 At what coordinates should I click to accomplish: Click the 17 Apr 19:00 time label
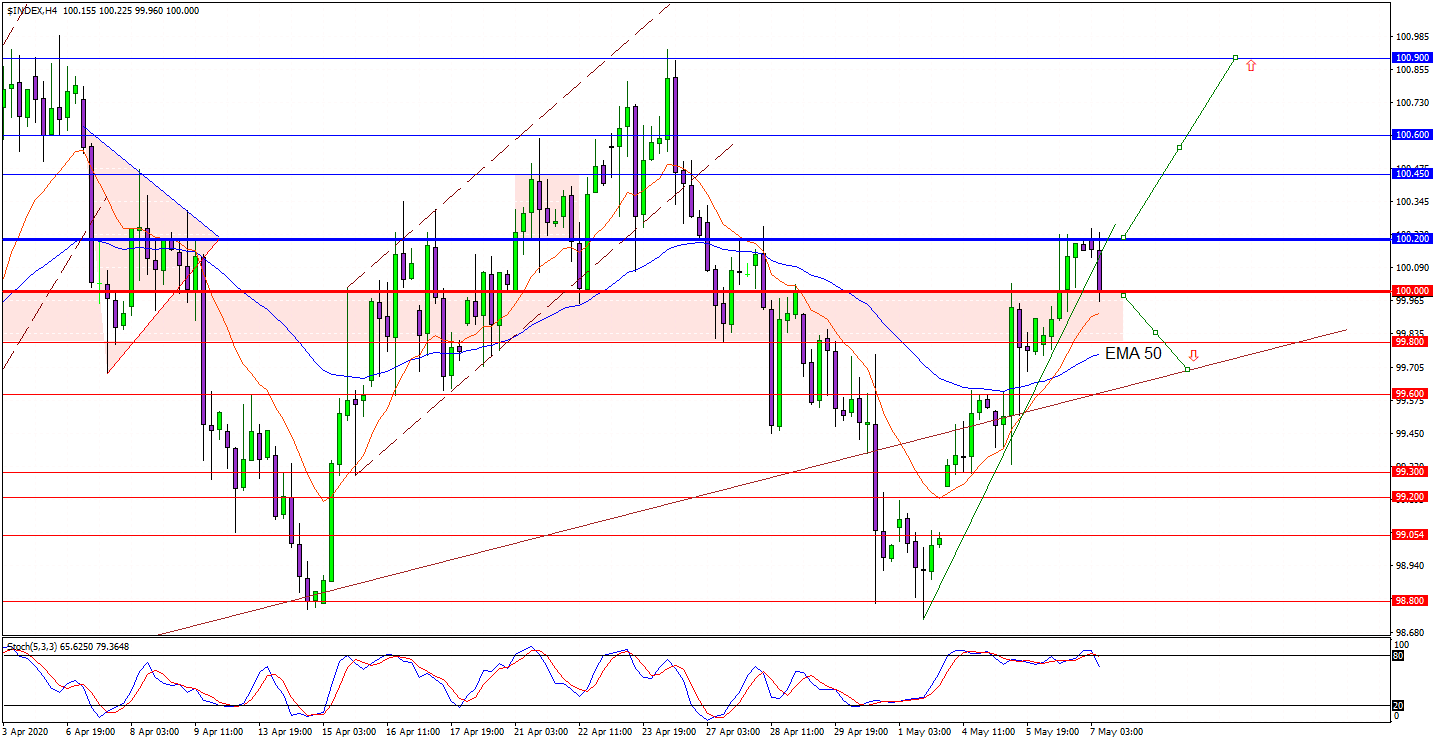coord(478,732)
